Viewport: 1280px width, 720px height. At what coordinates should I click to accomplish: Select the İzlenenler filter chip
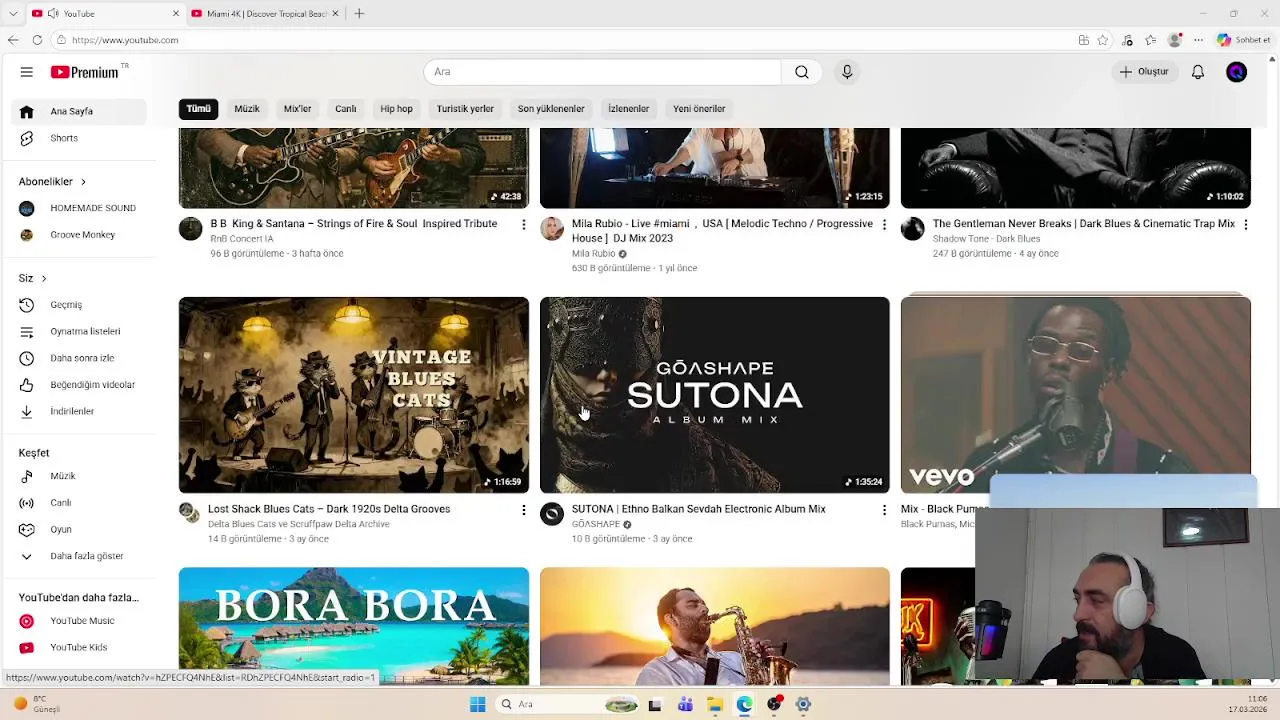[629, 108]
